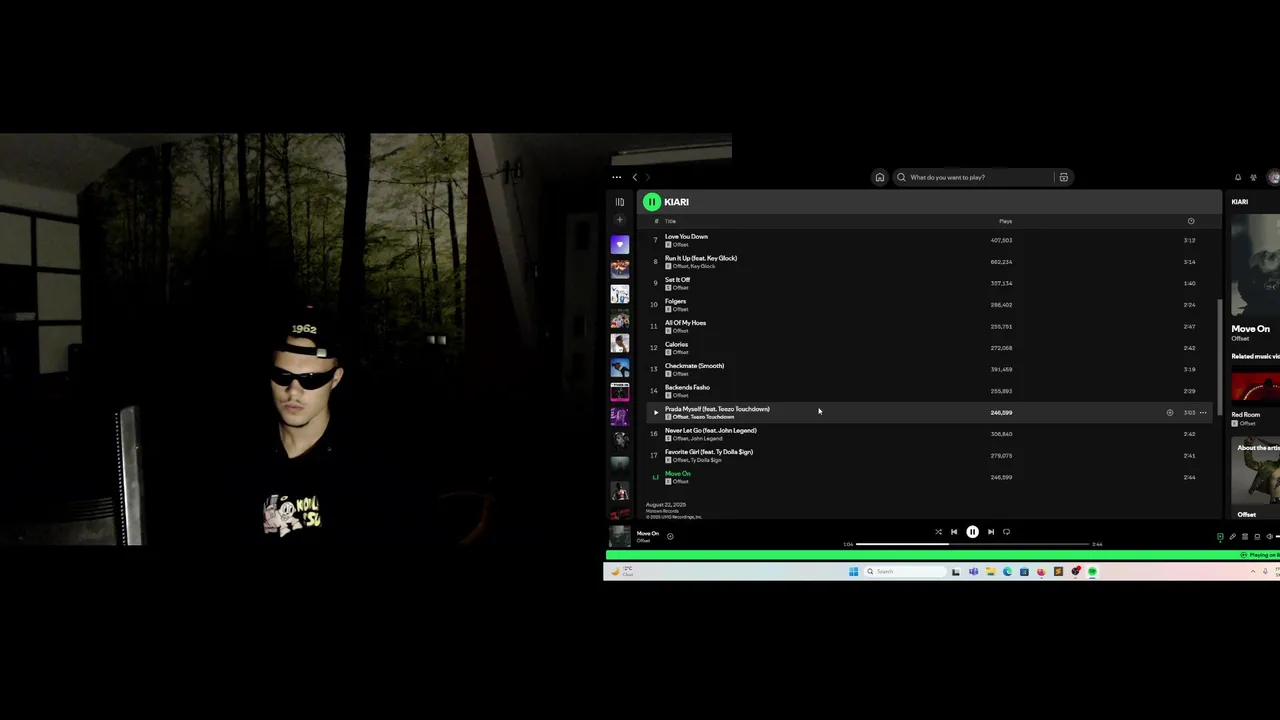Pause playback in the bottom player bar
This screenshot has height=720, width=1280.
(972, 532)
